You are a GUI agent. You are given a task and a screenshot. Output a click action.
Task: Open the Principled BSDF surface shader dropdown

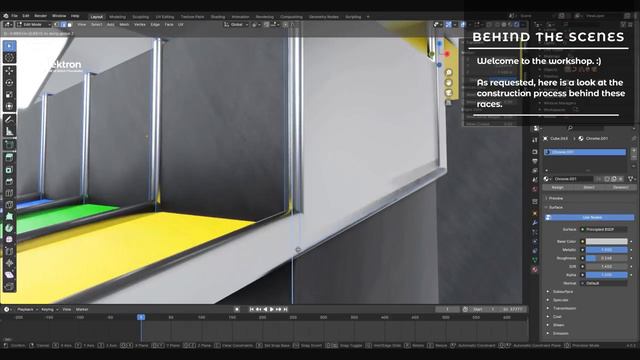coord(604,229)
